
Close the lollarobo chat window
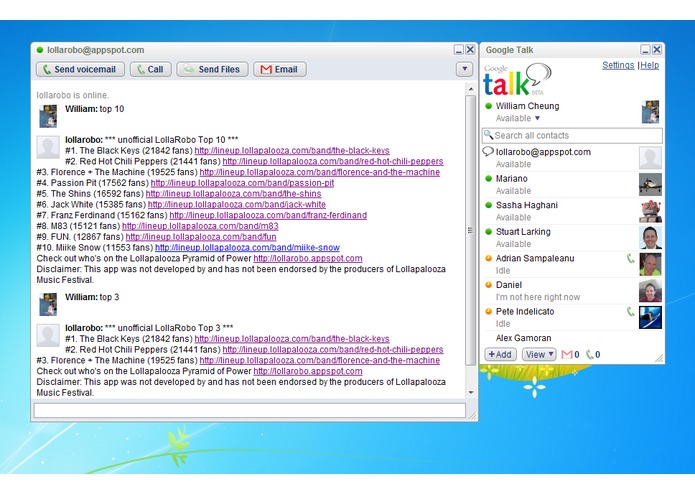470,50
